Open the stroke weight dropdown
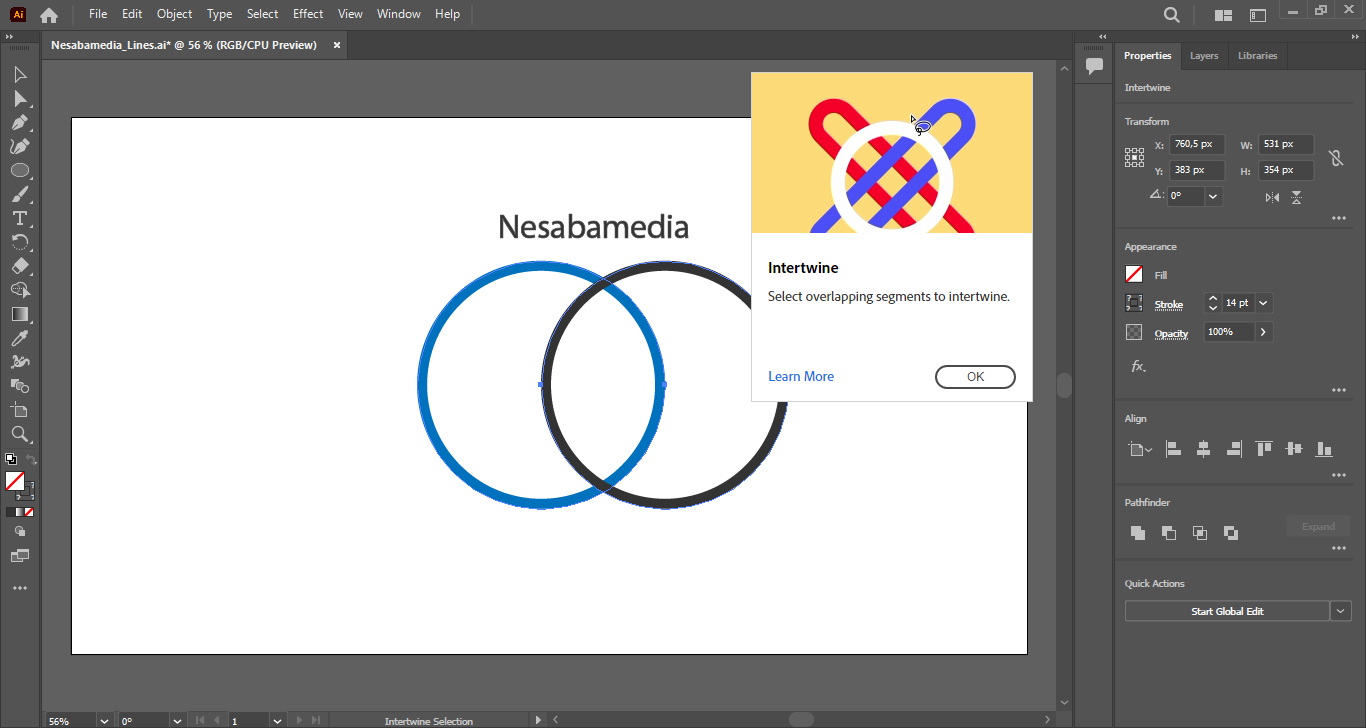Screen dimensions: 1366x728 tap(1264, 303)
